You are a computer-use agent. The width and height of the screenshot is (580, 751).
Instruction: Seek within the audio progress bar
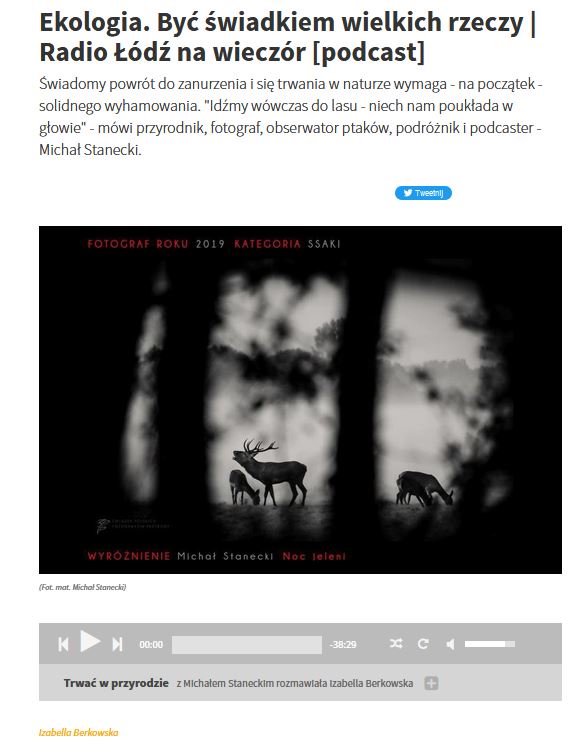pos(247,645)
